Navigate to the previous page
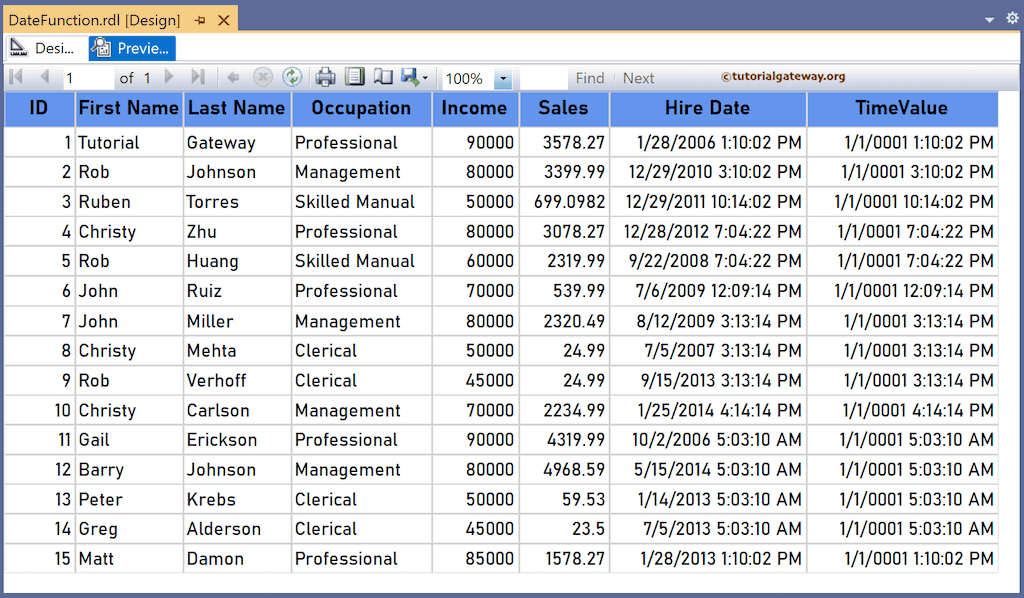Viewport: 1024px width, 598px height. [44, 77]
